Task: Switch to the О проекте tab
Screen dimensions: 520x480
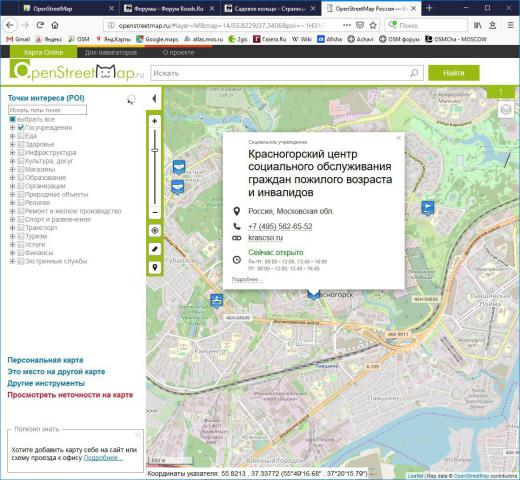Action: (x=178, y=52)
